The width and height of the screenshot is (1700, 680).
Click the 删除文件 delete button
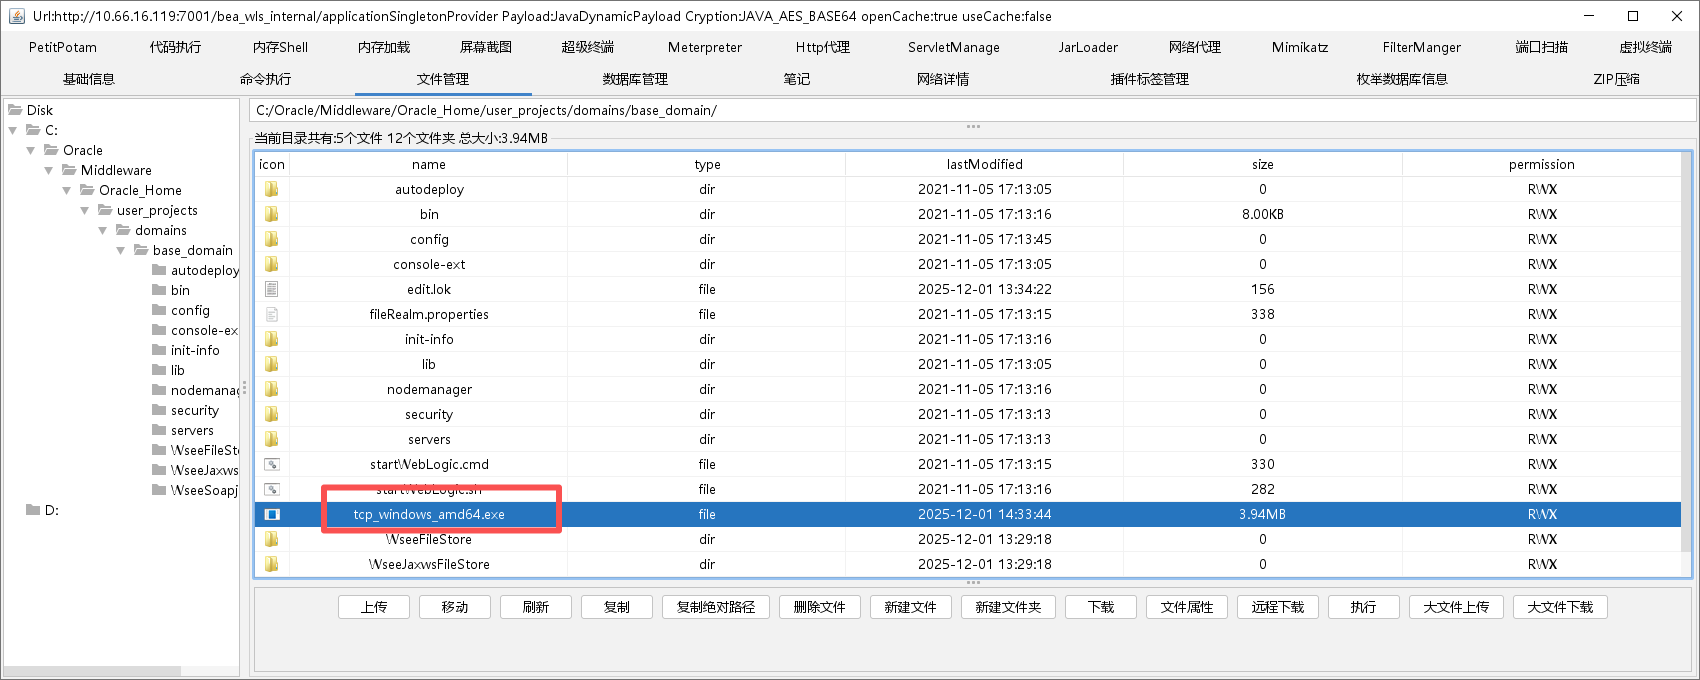point(820,607)
